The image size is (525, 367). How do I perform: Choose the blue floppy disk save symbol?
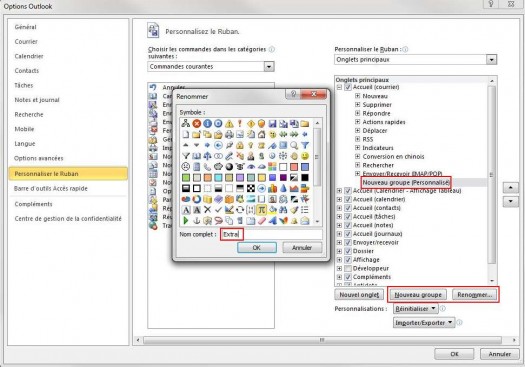(x=272, y=124)
